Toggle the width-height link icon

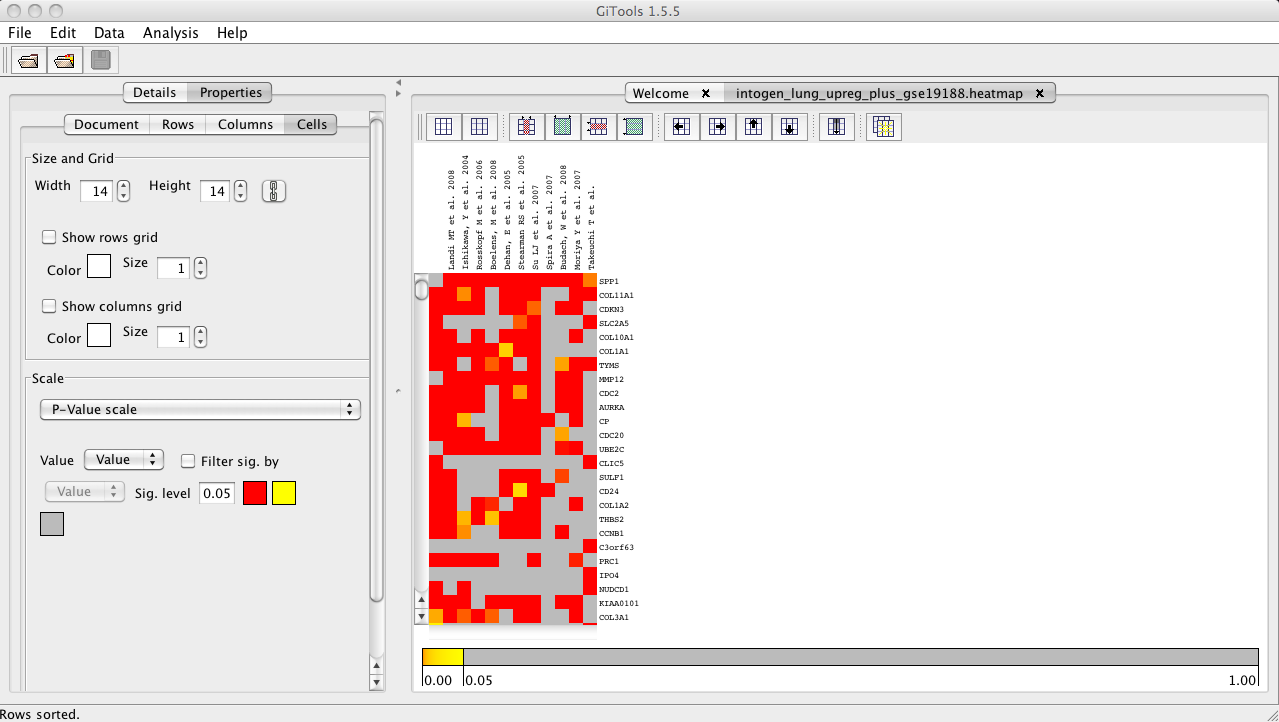pos(274,190)
